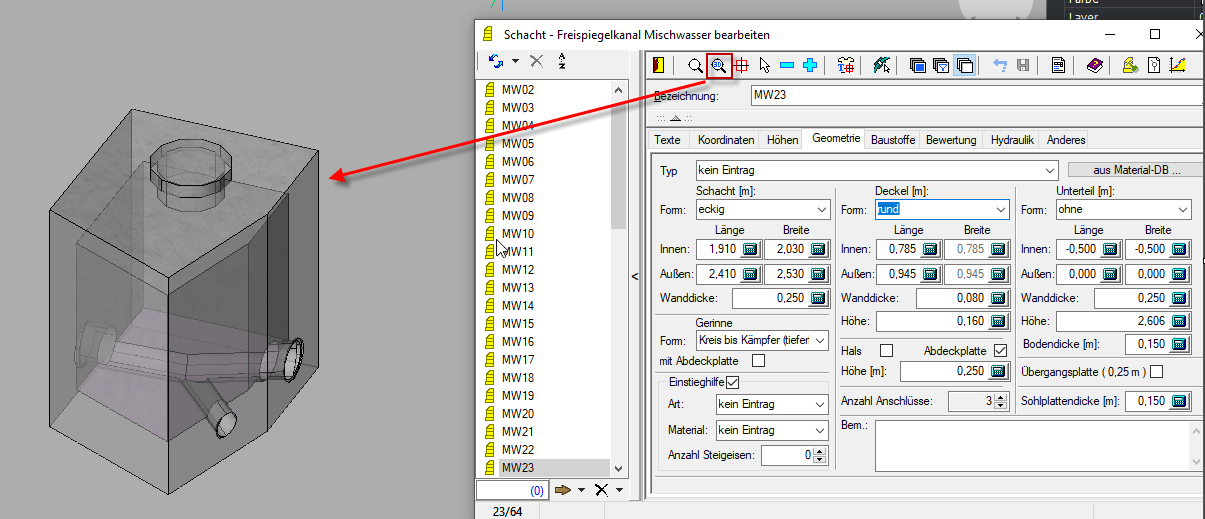Open the Hydraulik tab
The width and height of the screenshot is (1205, 519).
(x=1012, y=140)
